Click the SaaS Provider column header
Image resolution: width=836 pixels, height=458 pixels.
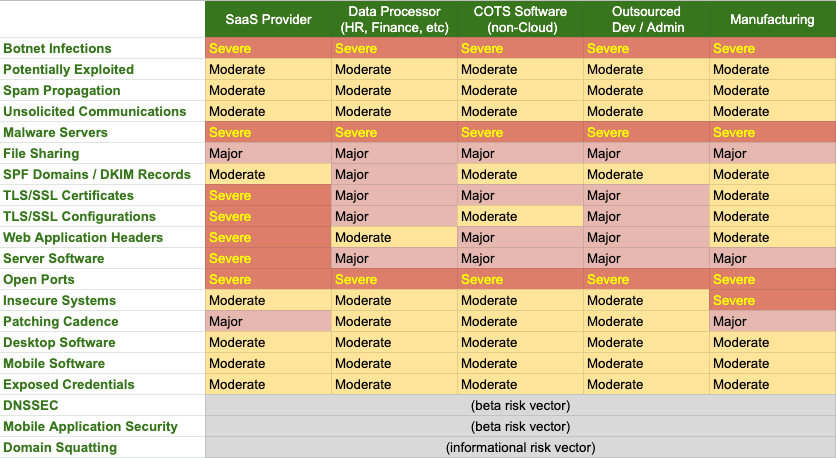(x=268, y=20)
